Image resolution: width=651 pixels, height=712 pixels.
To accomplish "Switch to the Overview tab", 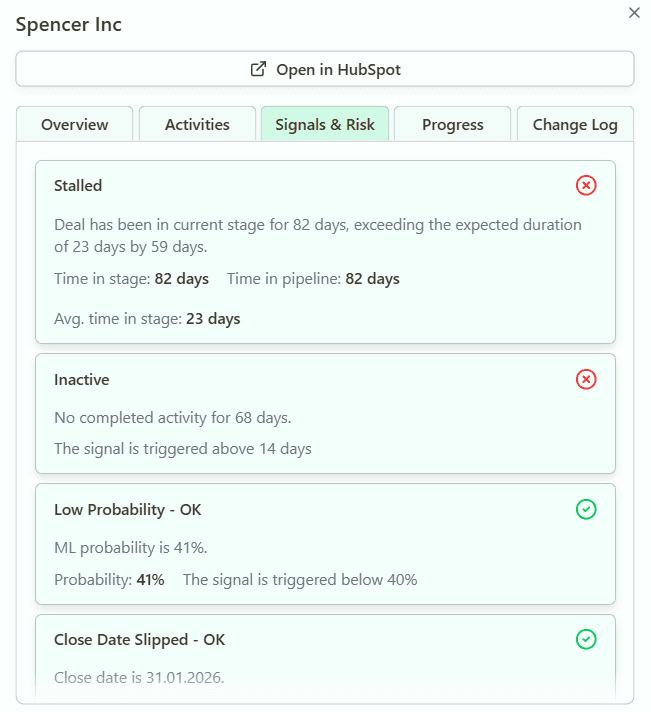I will pos(75,125).
